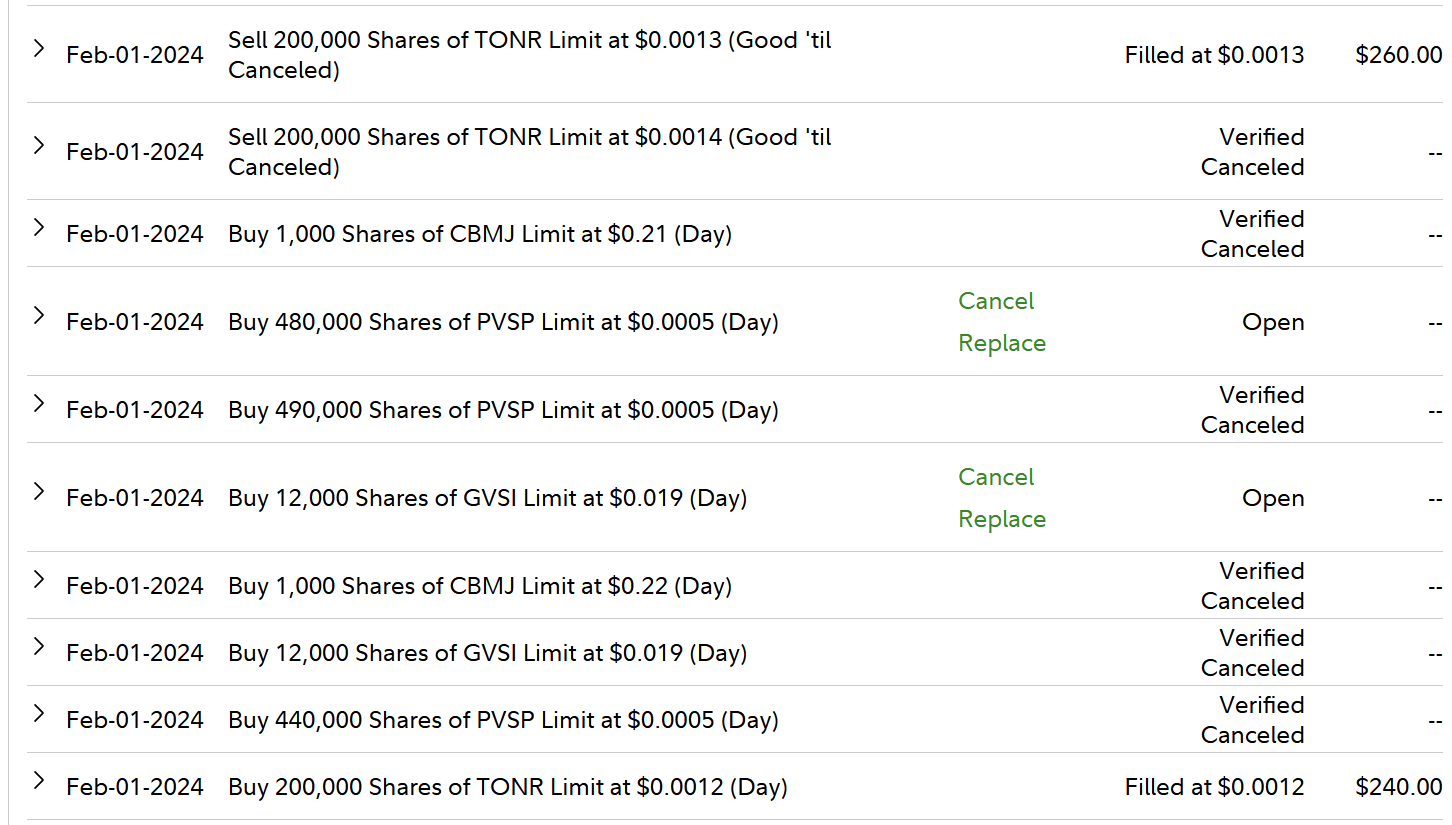
Task: Expand the TONR buy order at $0.0012
Action: (x=39, y=780)
